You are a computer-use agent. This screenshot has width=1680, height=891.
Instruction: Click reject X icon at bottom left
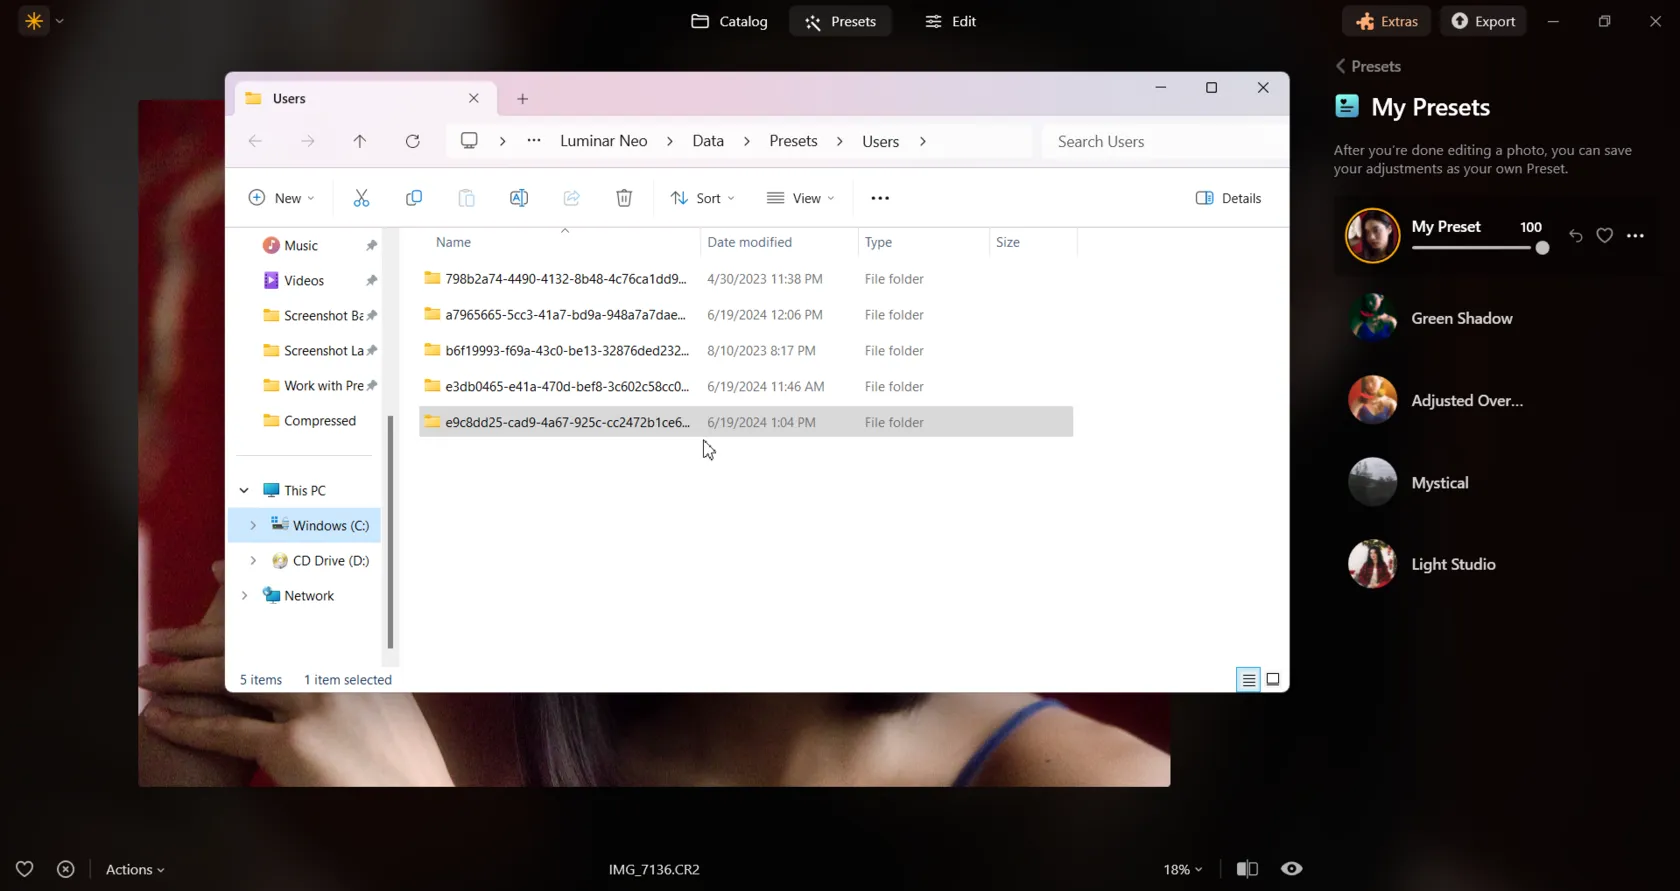[66, 869]
